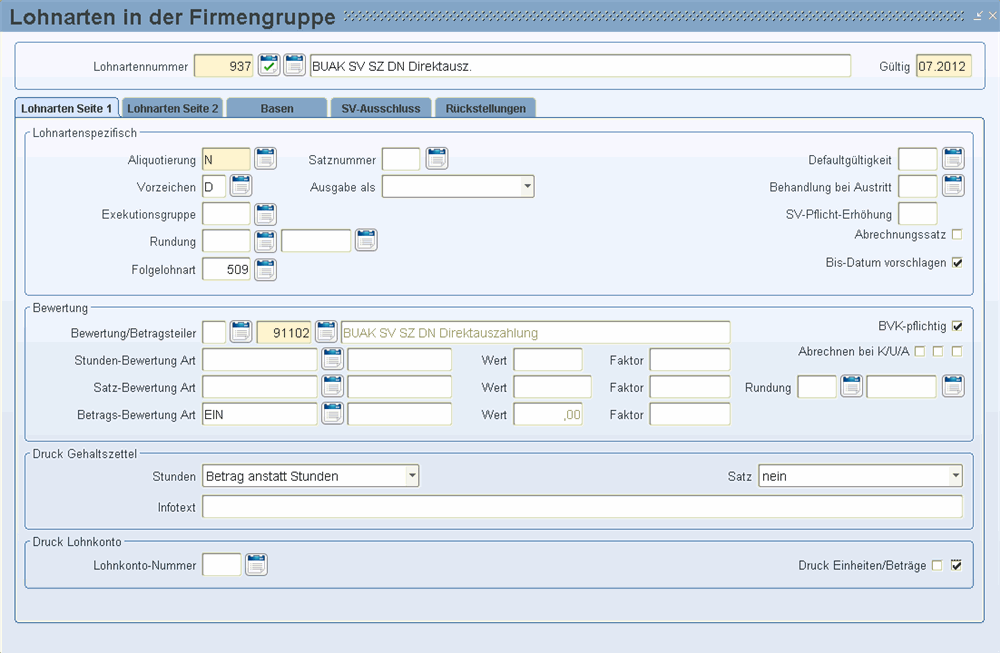
Task: Click the Bewertung field containing 91102
Action: pos(284,332)
